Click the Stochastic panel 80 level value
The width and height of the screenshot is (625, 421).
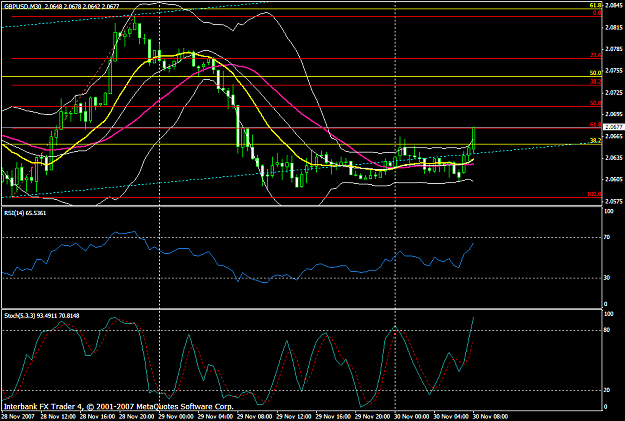607,330
